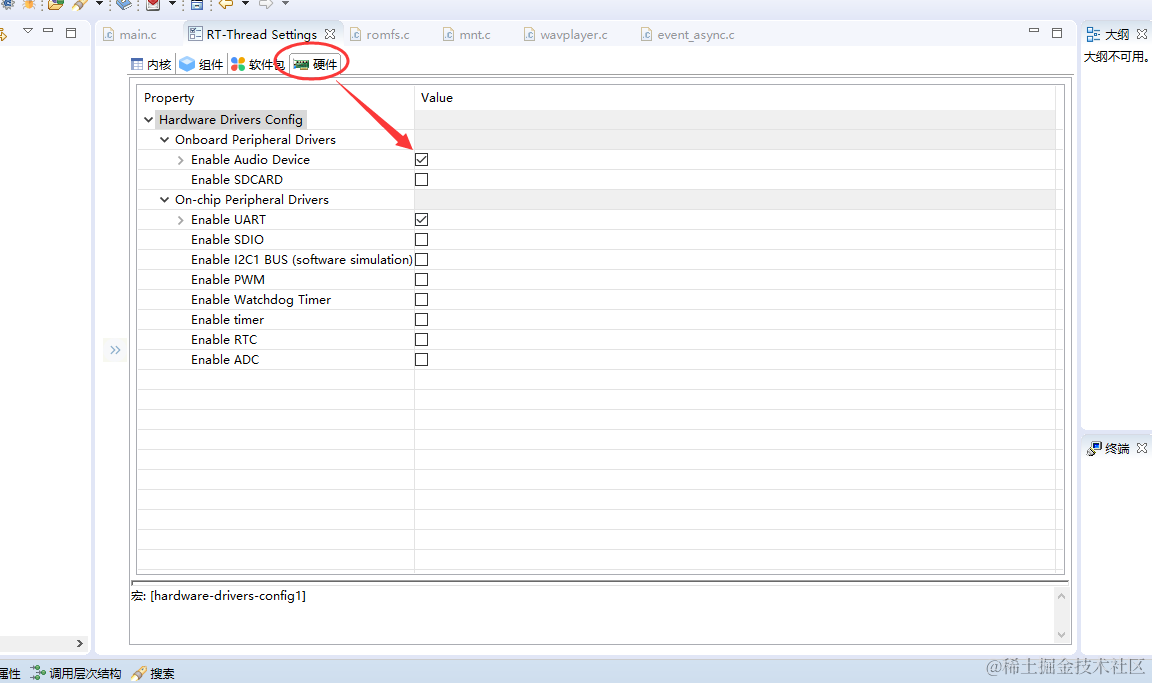Image resolution: width=1152 pixels, height=683 pixels.
Task: Switch to the main.c tab
Action: (129, 35)
